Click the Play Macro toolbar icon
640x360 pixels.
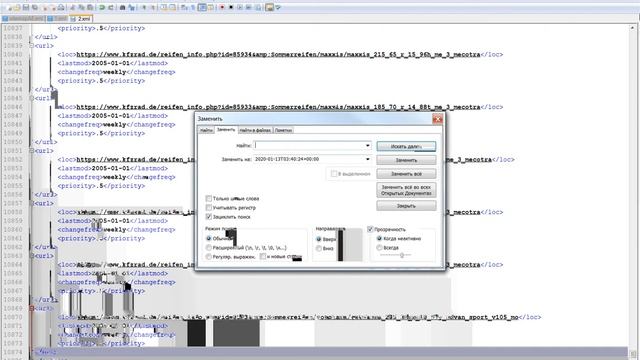tap(240, 7)
